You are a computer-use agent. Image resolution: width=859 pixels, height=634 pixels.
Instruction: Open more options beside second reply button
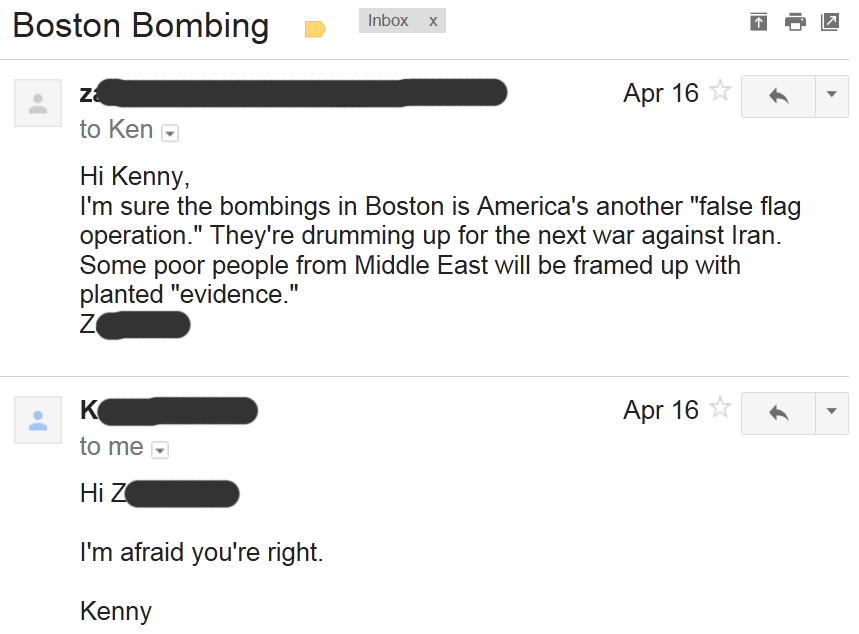click(832, 412)
